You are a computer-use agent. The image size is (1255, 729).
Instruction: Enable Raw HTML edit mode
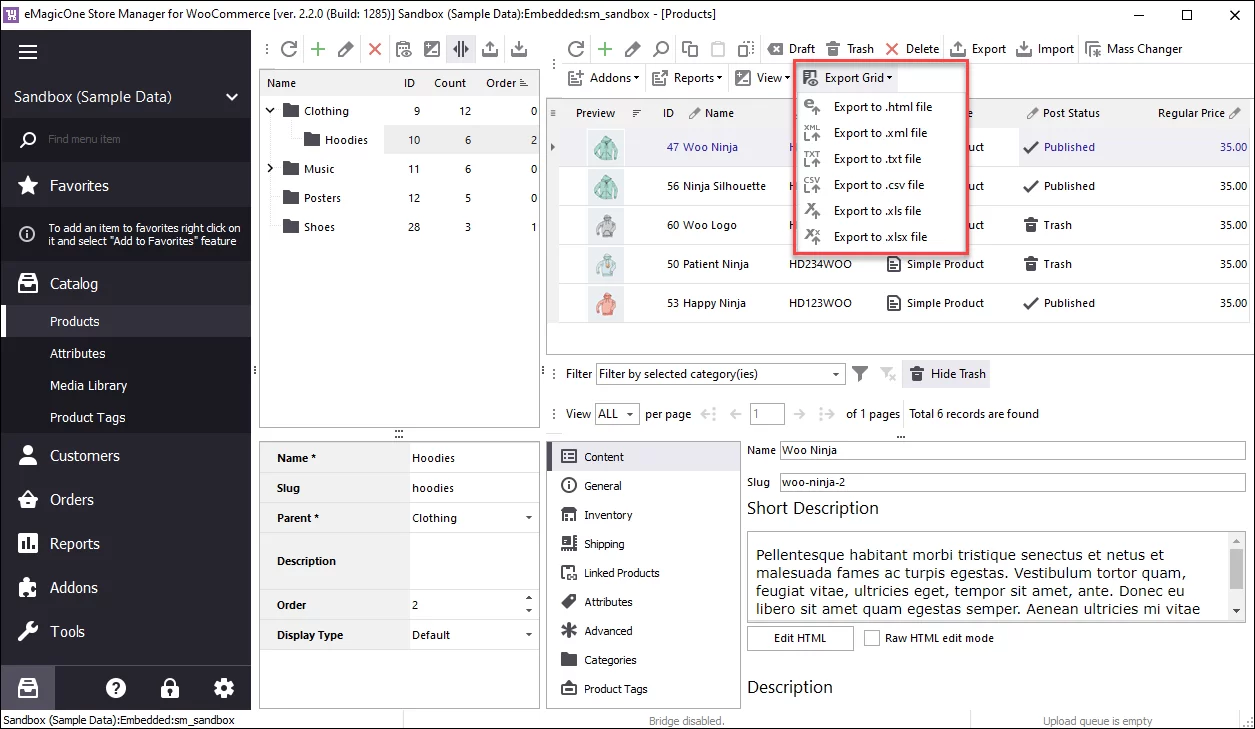[870, 638]
